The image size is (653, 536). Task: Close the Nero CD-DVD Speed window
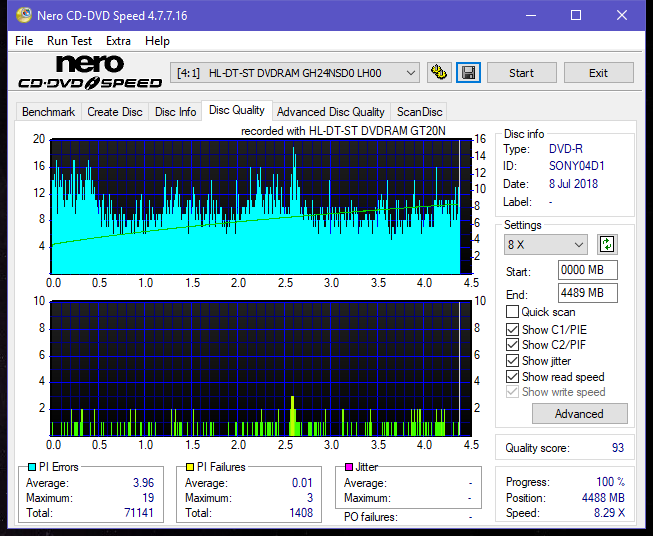(622, 15)
